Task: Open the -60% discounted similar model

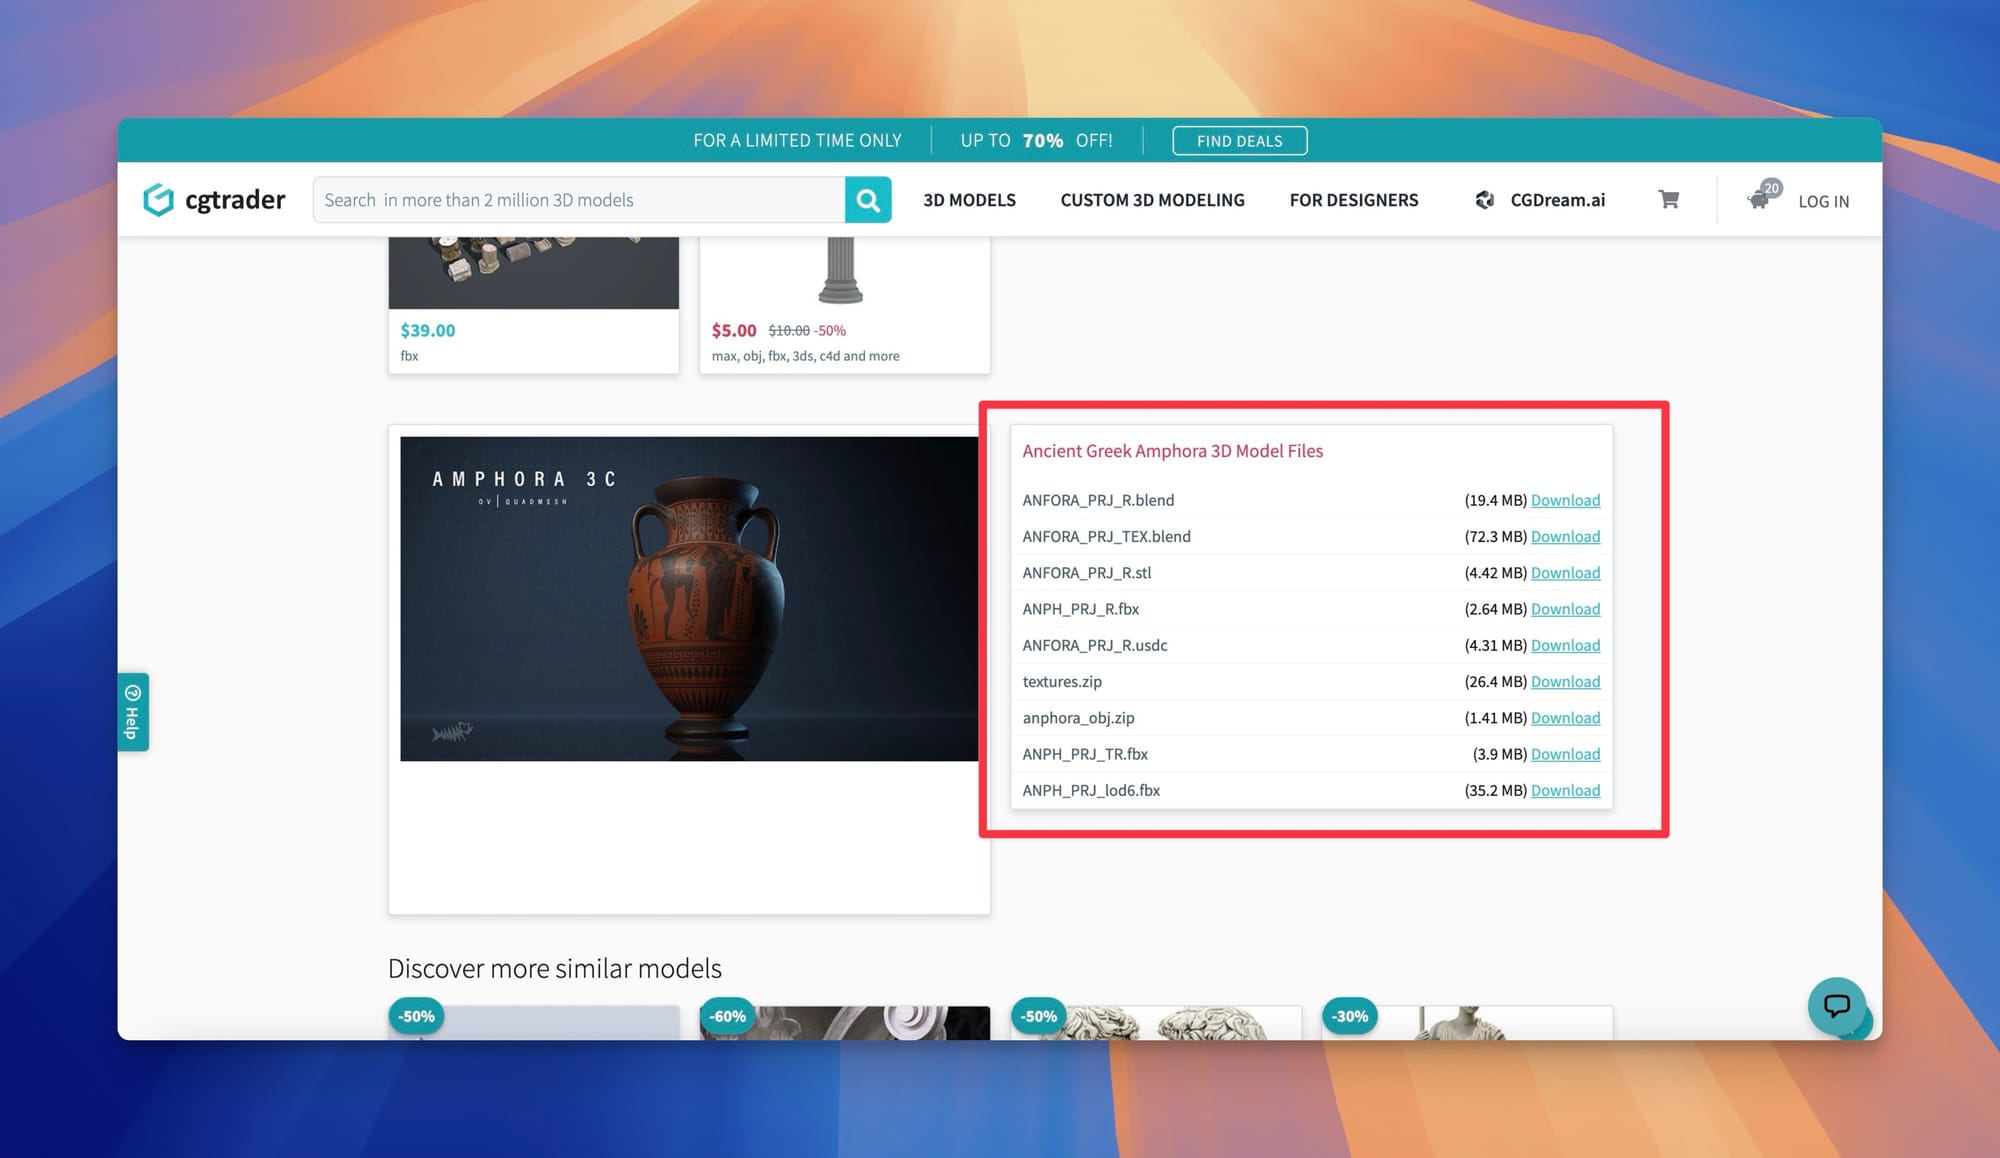Action: click(844, 1024)
